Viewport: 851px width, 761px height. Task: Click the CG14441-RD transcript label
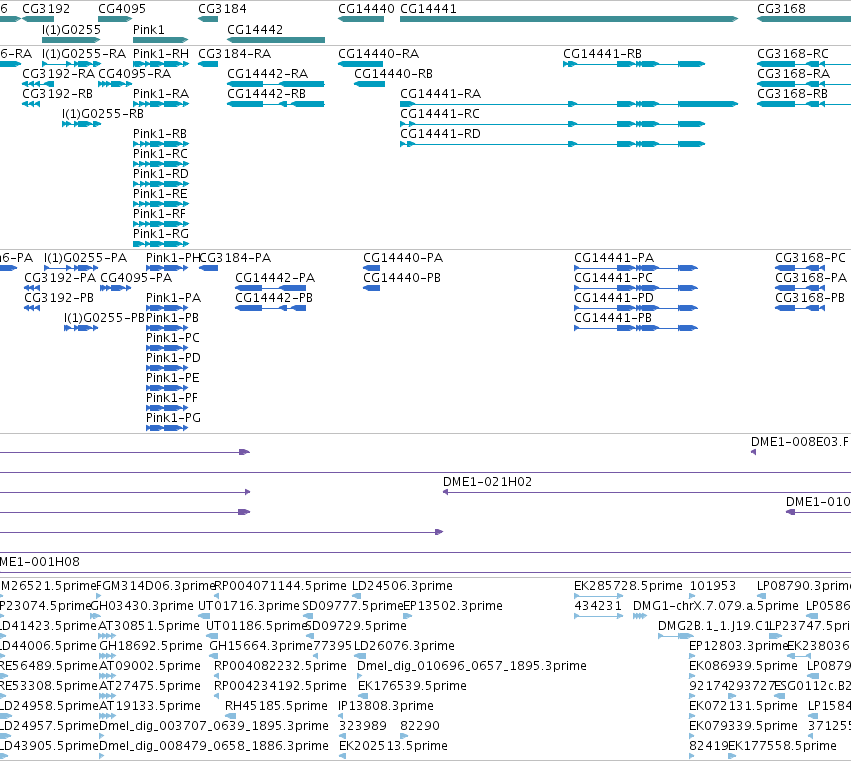point(440,134)
